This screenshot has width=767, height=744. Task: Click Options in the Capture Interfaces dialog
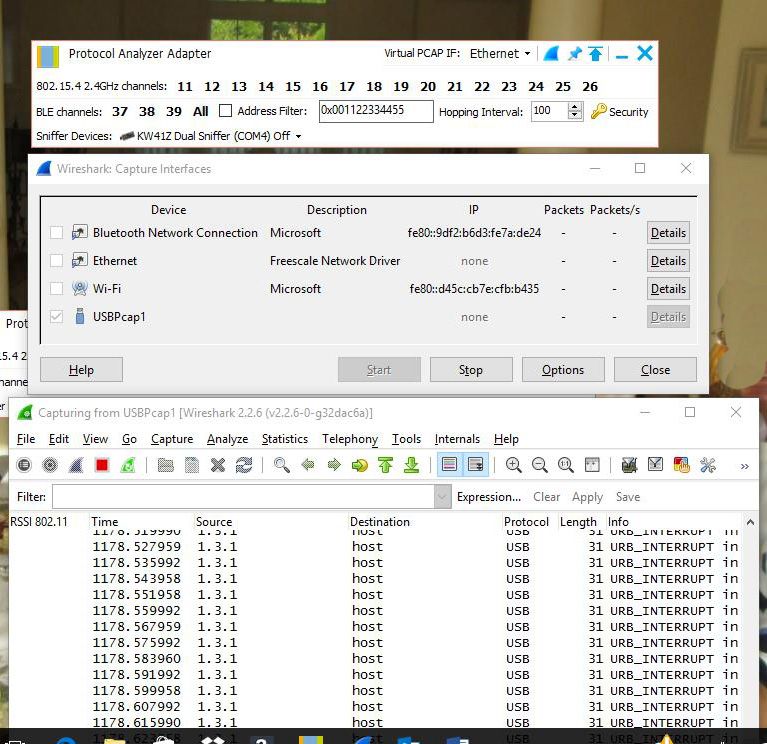pyautogui.click(x=563, y=369)
